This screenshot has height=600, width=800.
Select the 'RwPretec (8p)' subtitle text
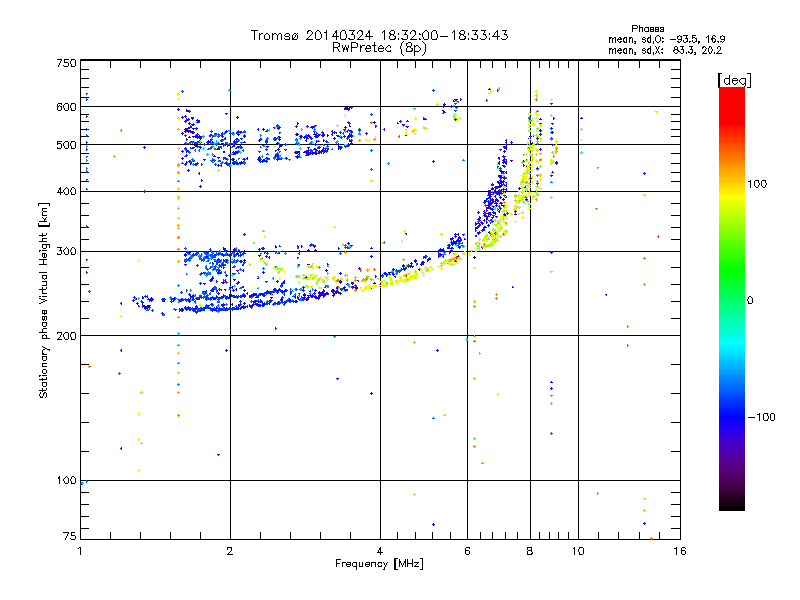(379, 48)
